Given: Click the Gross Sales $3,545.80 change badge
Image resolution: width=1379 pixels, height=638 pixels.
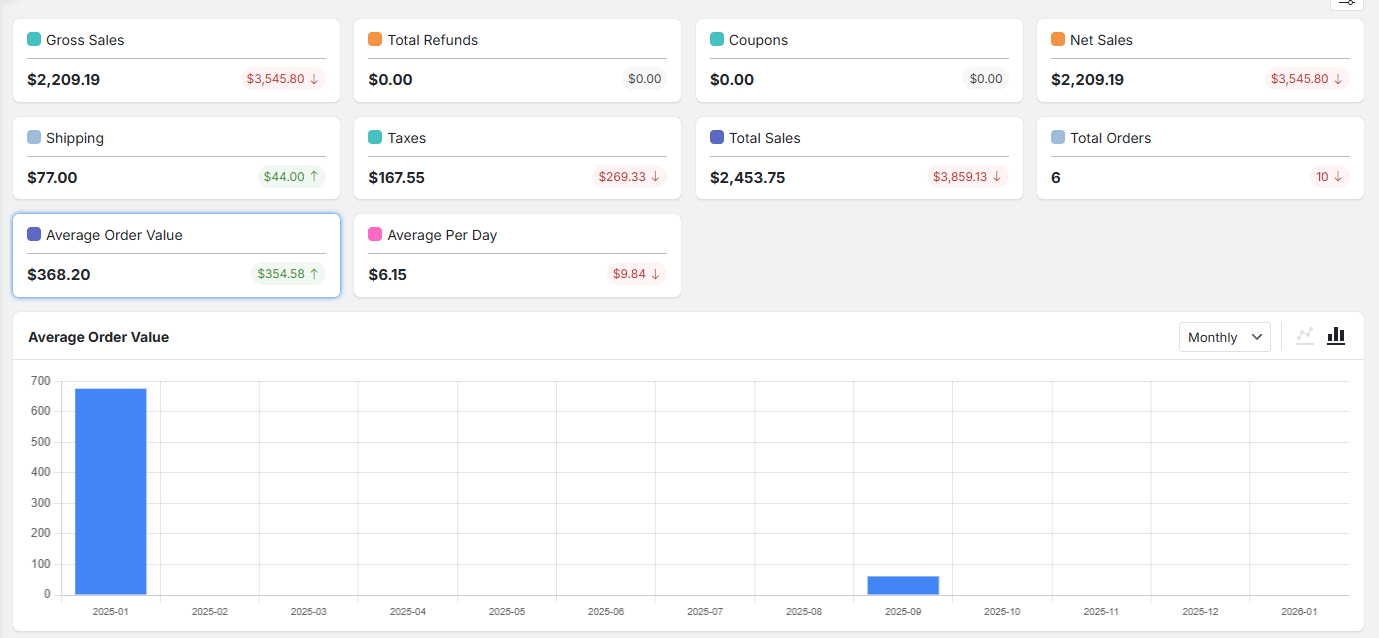Looking at the screenshot, I should 283,79.
